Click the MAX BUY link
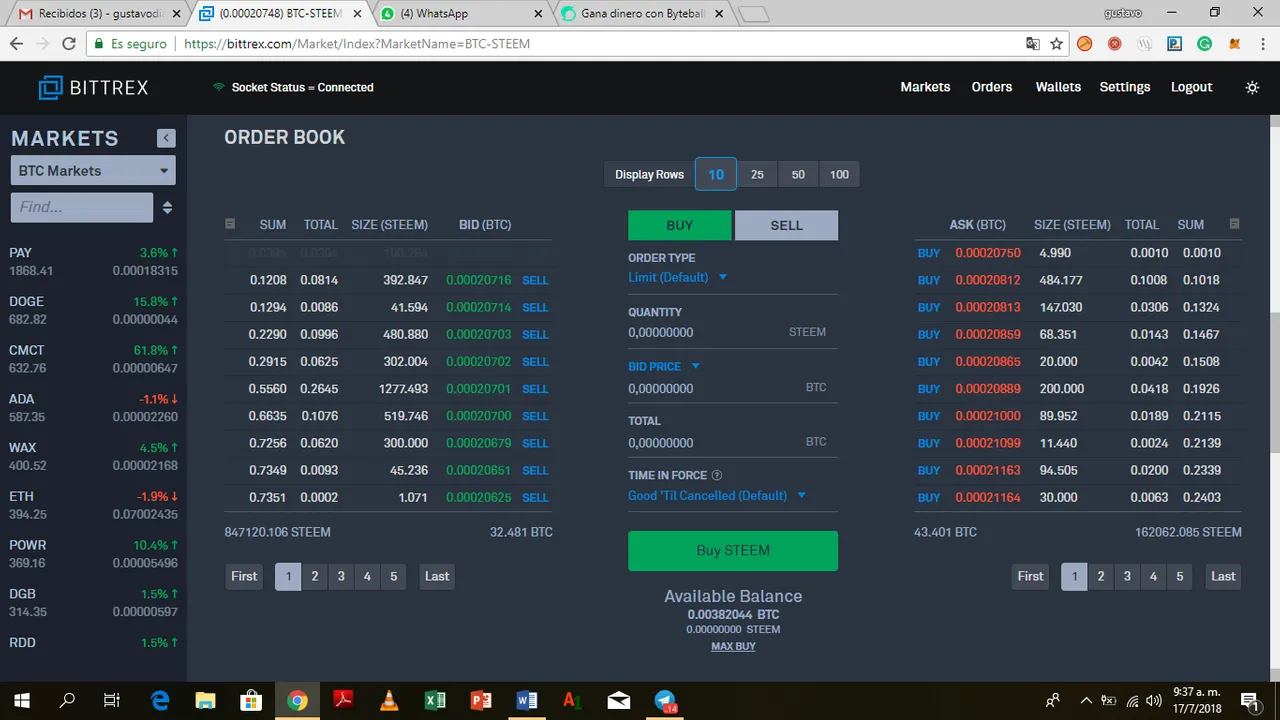The height and width of the screenshot is (720, 1280). pos(733,646)
